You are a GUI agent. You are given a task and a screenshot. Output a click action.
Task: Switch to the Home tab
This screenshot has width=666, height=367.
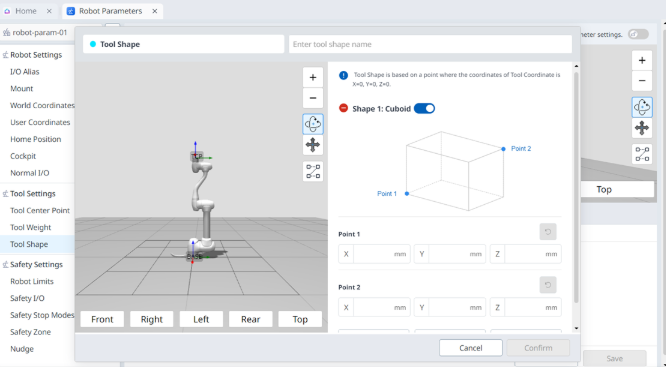click(25, 11)
